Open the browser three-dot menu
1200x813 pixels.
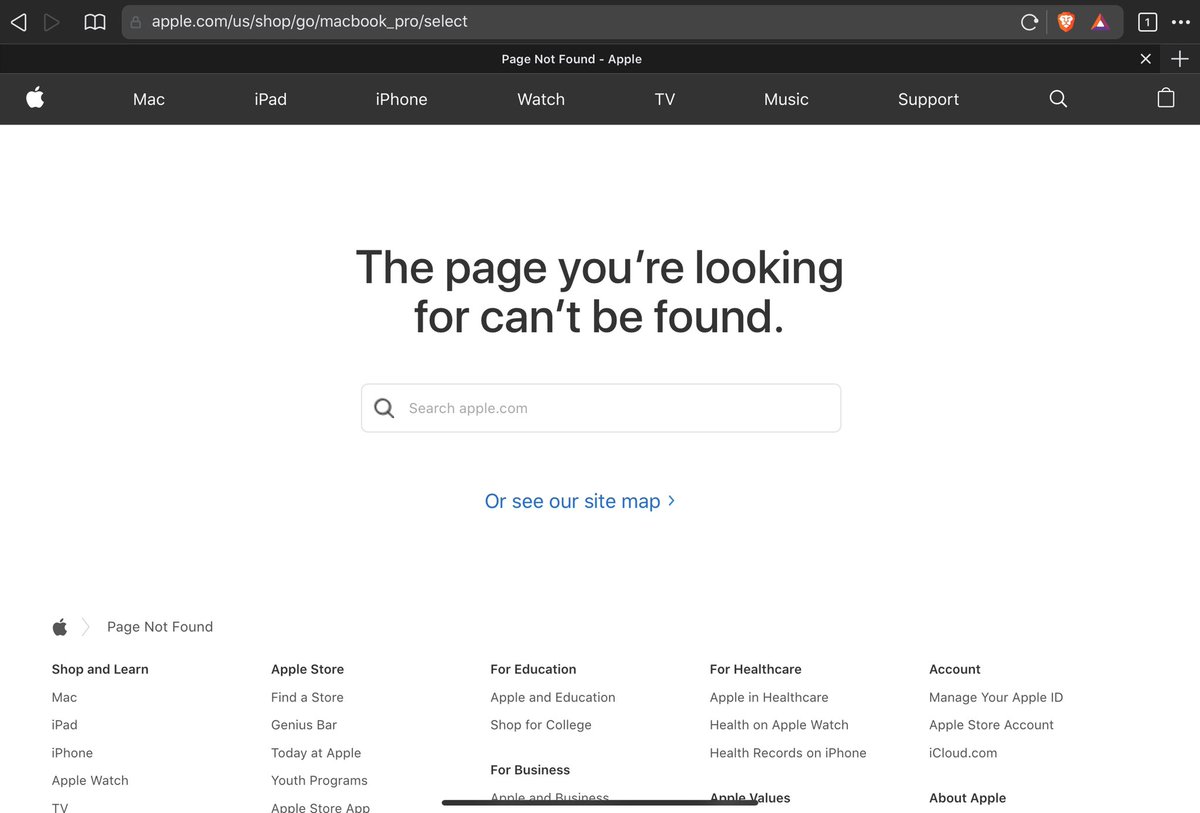1180,22
